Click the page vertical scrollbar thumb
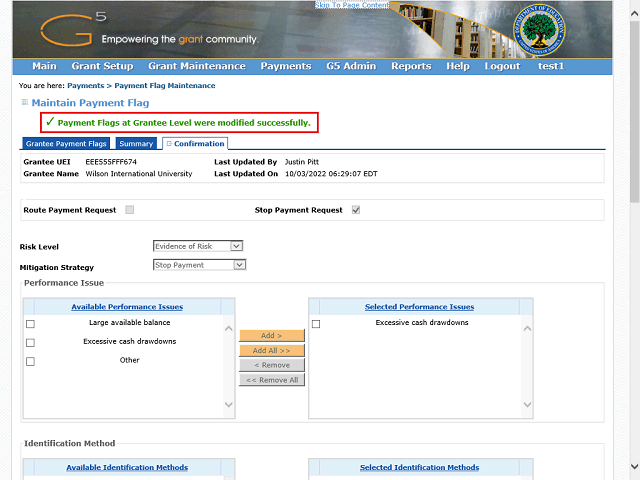Viewport: 640px width, 480px height. tap(633, 100)
